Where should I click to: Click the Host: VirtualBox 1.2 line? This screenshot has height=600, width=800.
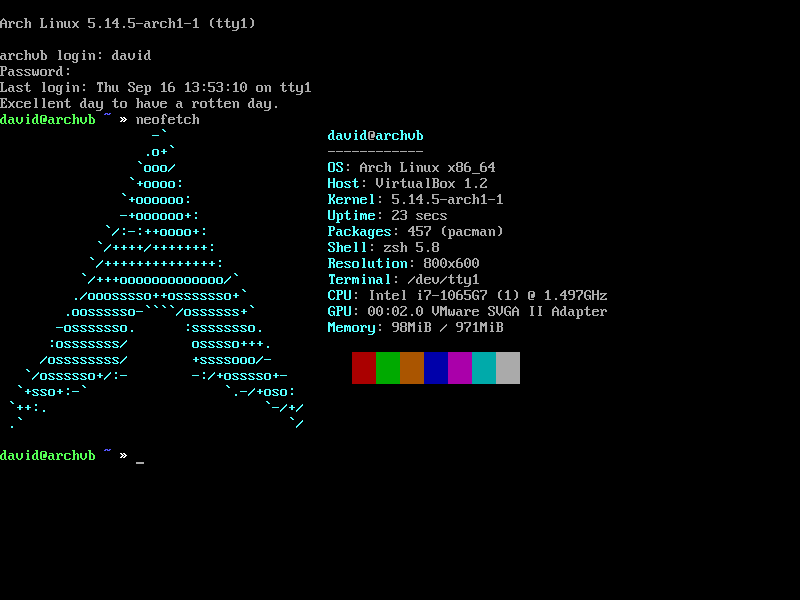point(407,183)
